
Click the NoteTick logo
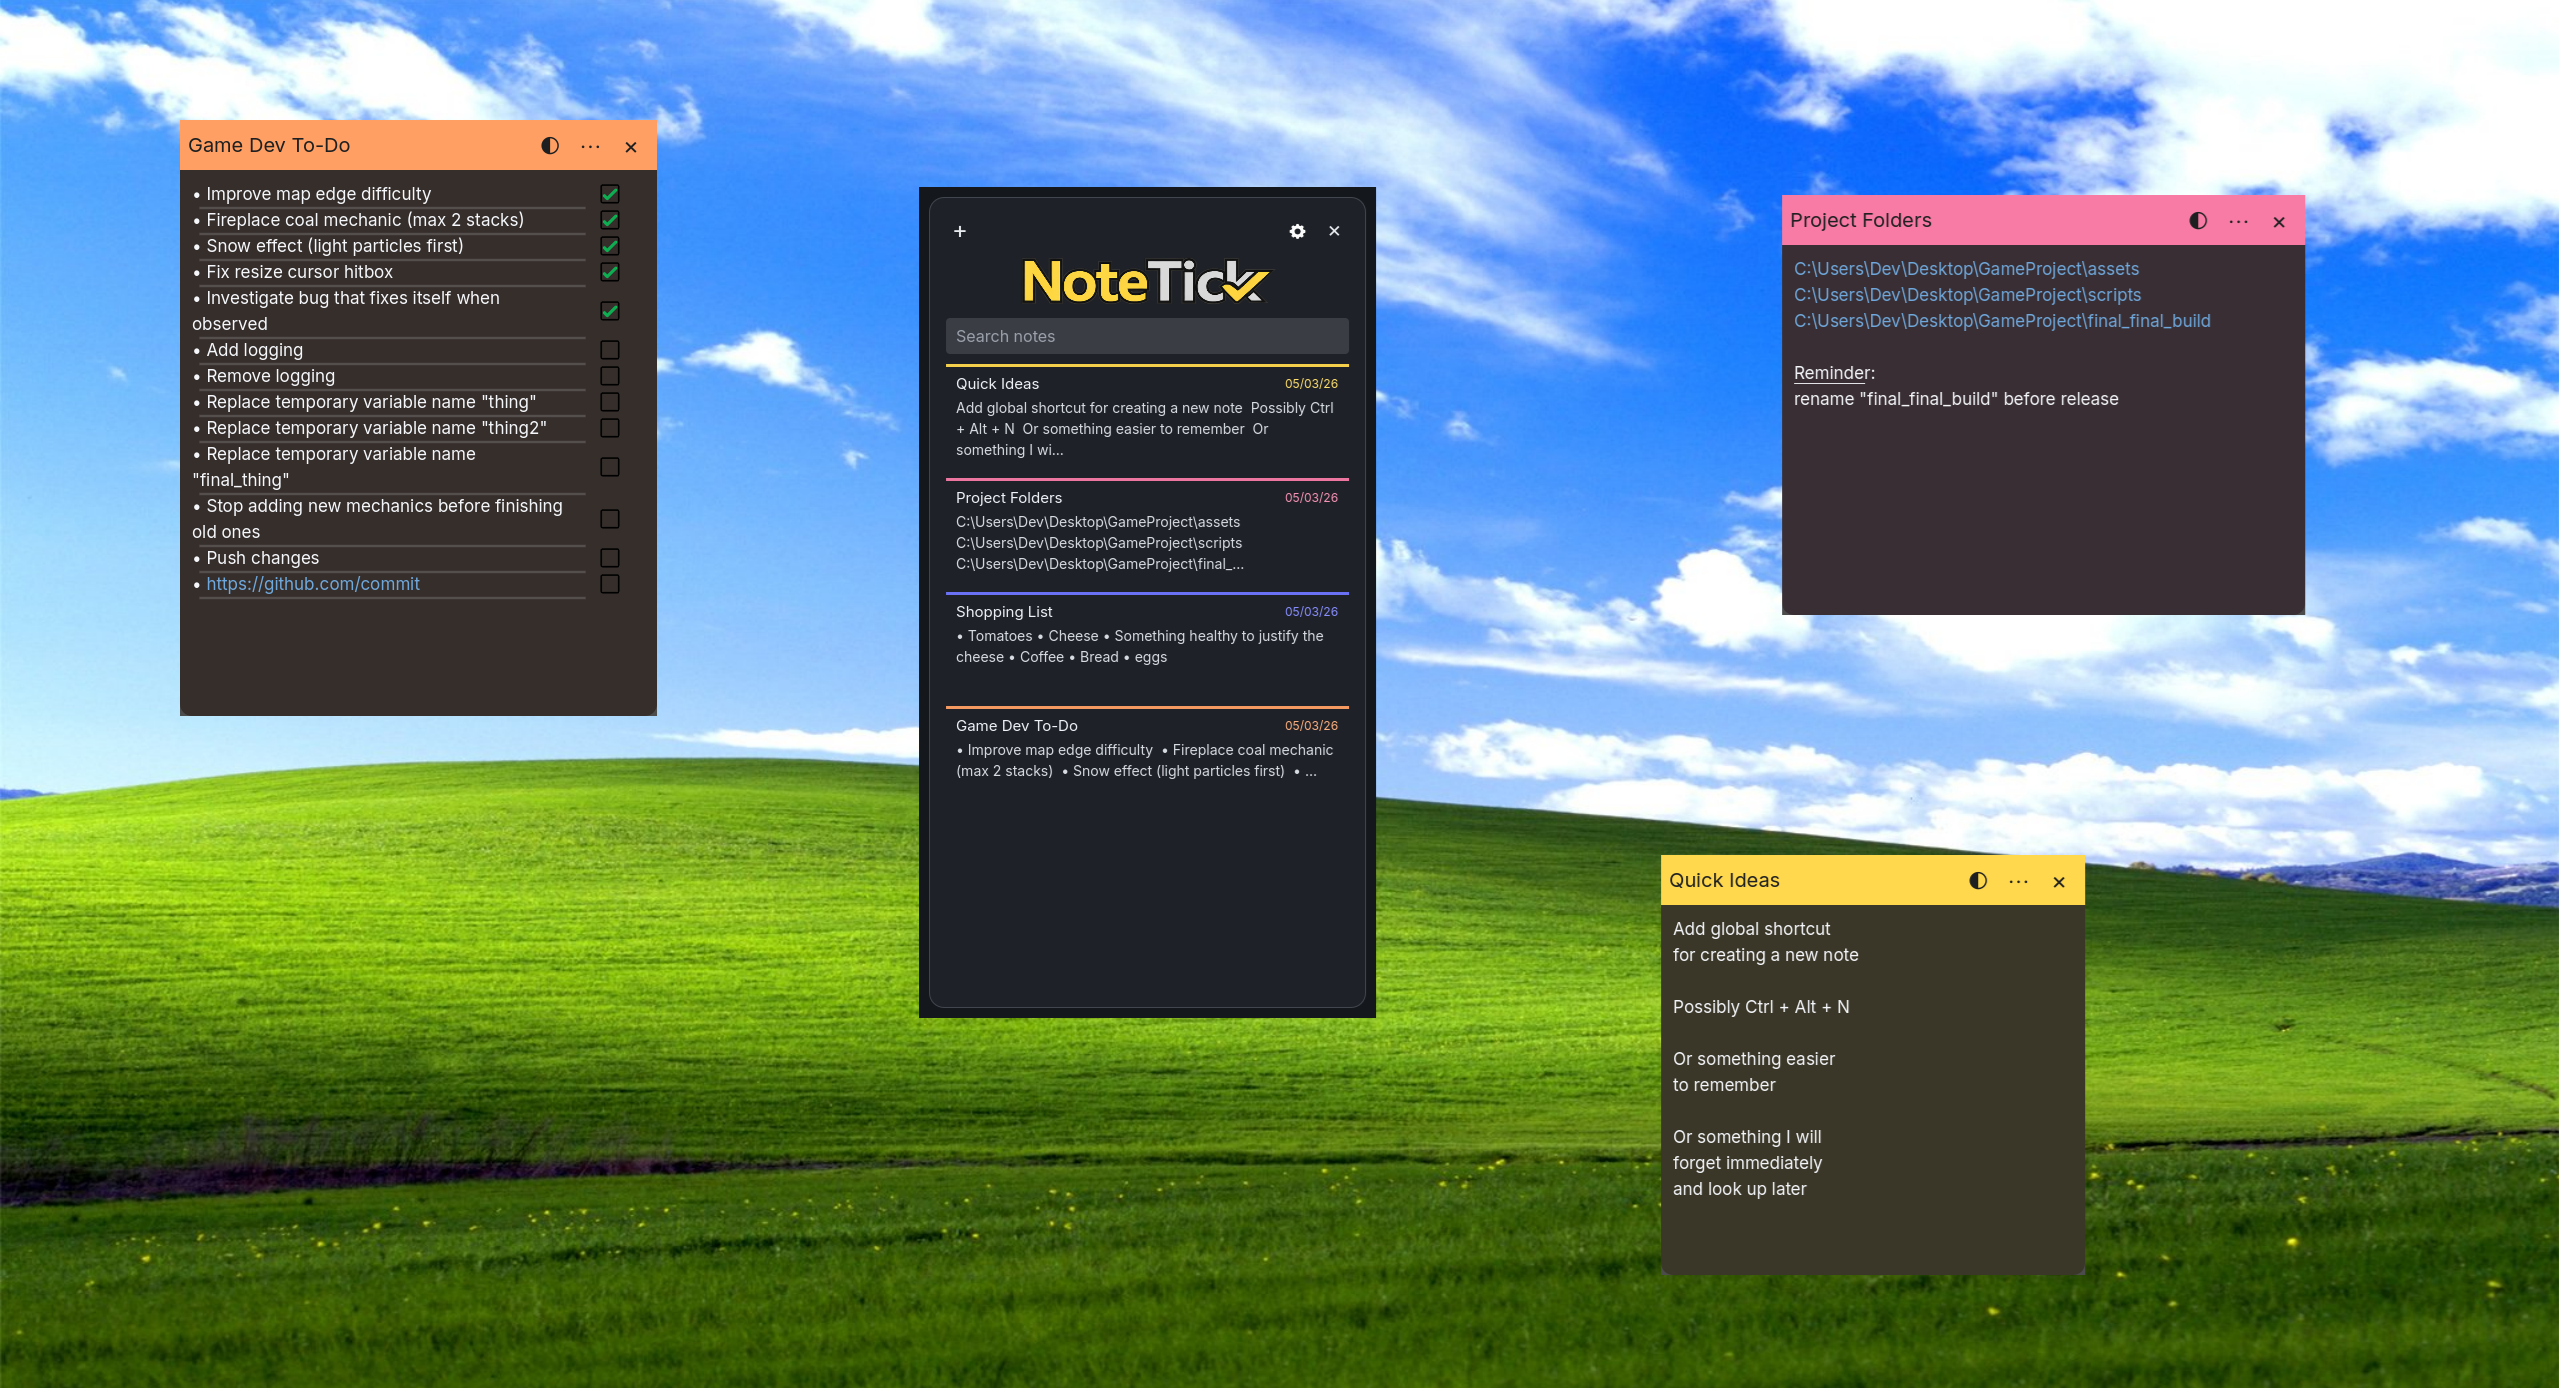click(x=1146, y=281)
